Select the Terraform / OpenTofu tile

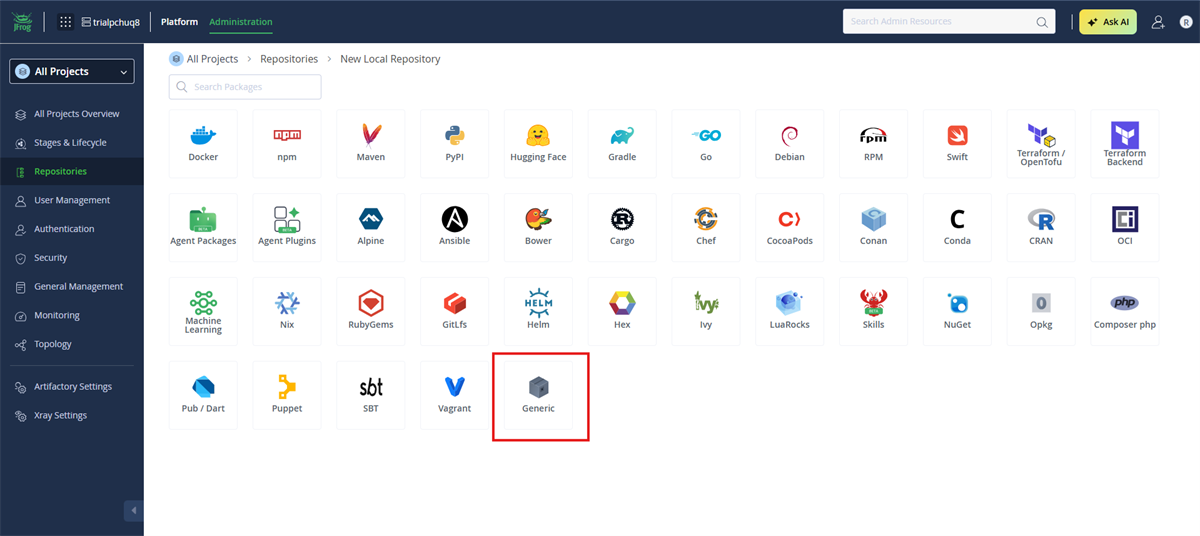coord(1041,144)
